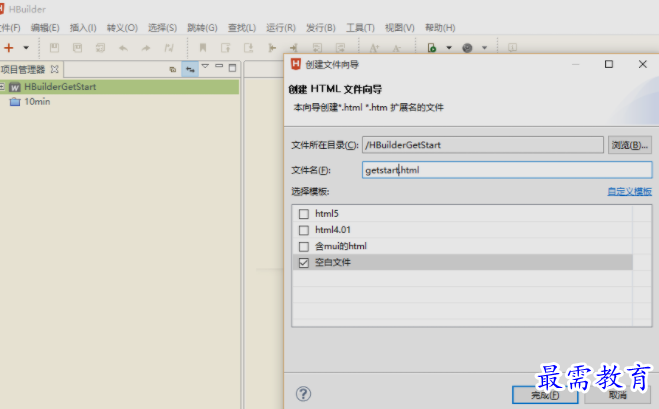Expand the HBuilderGetStart project node
The height and width of the screenshot is (409, 659).
pos(2,87)
